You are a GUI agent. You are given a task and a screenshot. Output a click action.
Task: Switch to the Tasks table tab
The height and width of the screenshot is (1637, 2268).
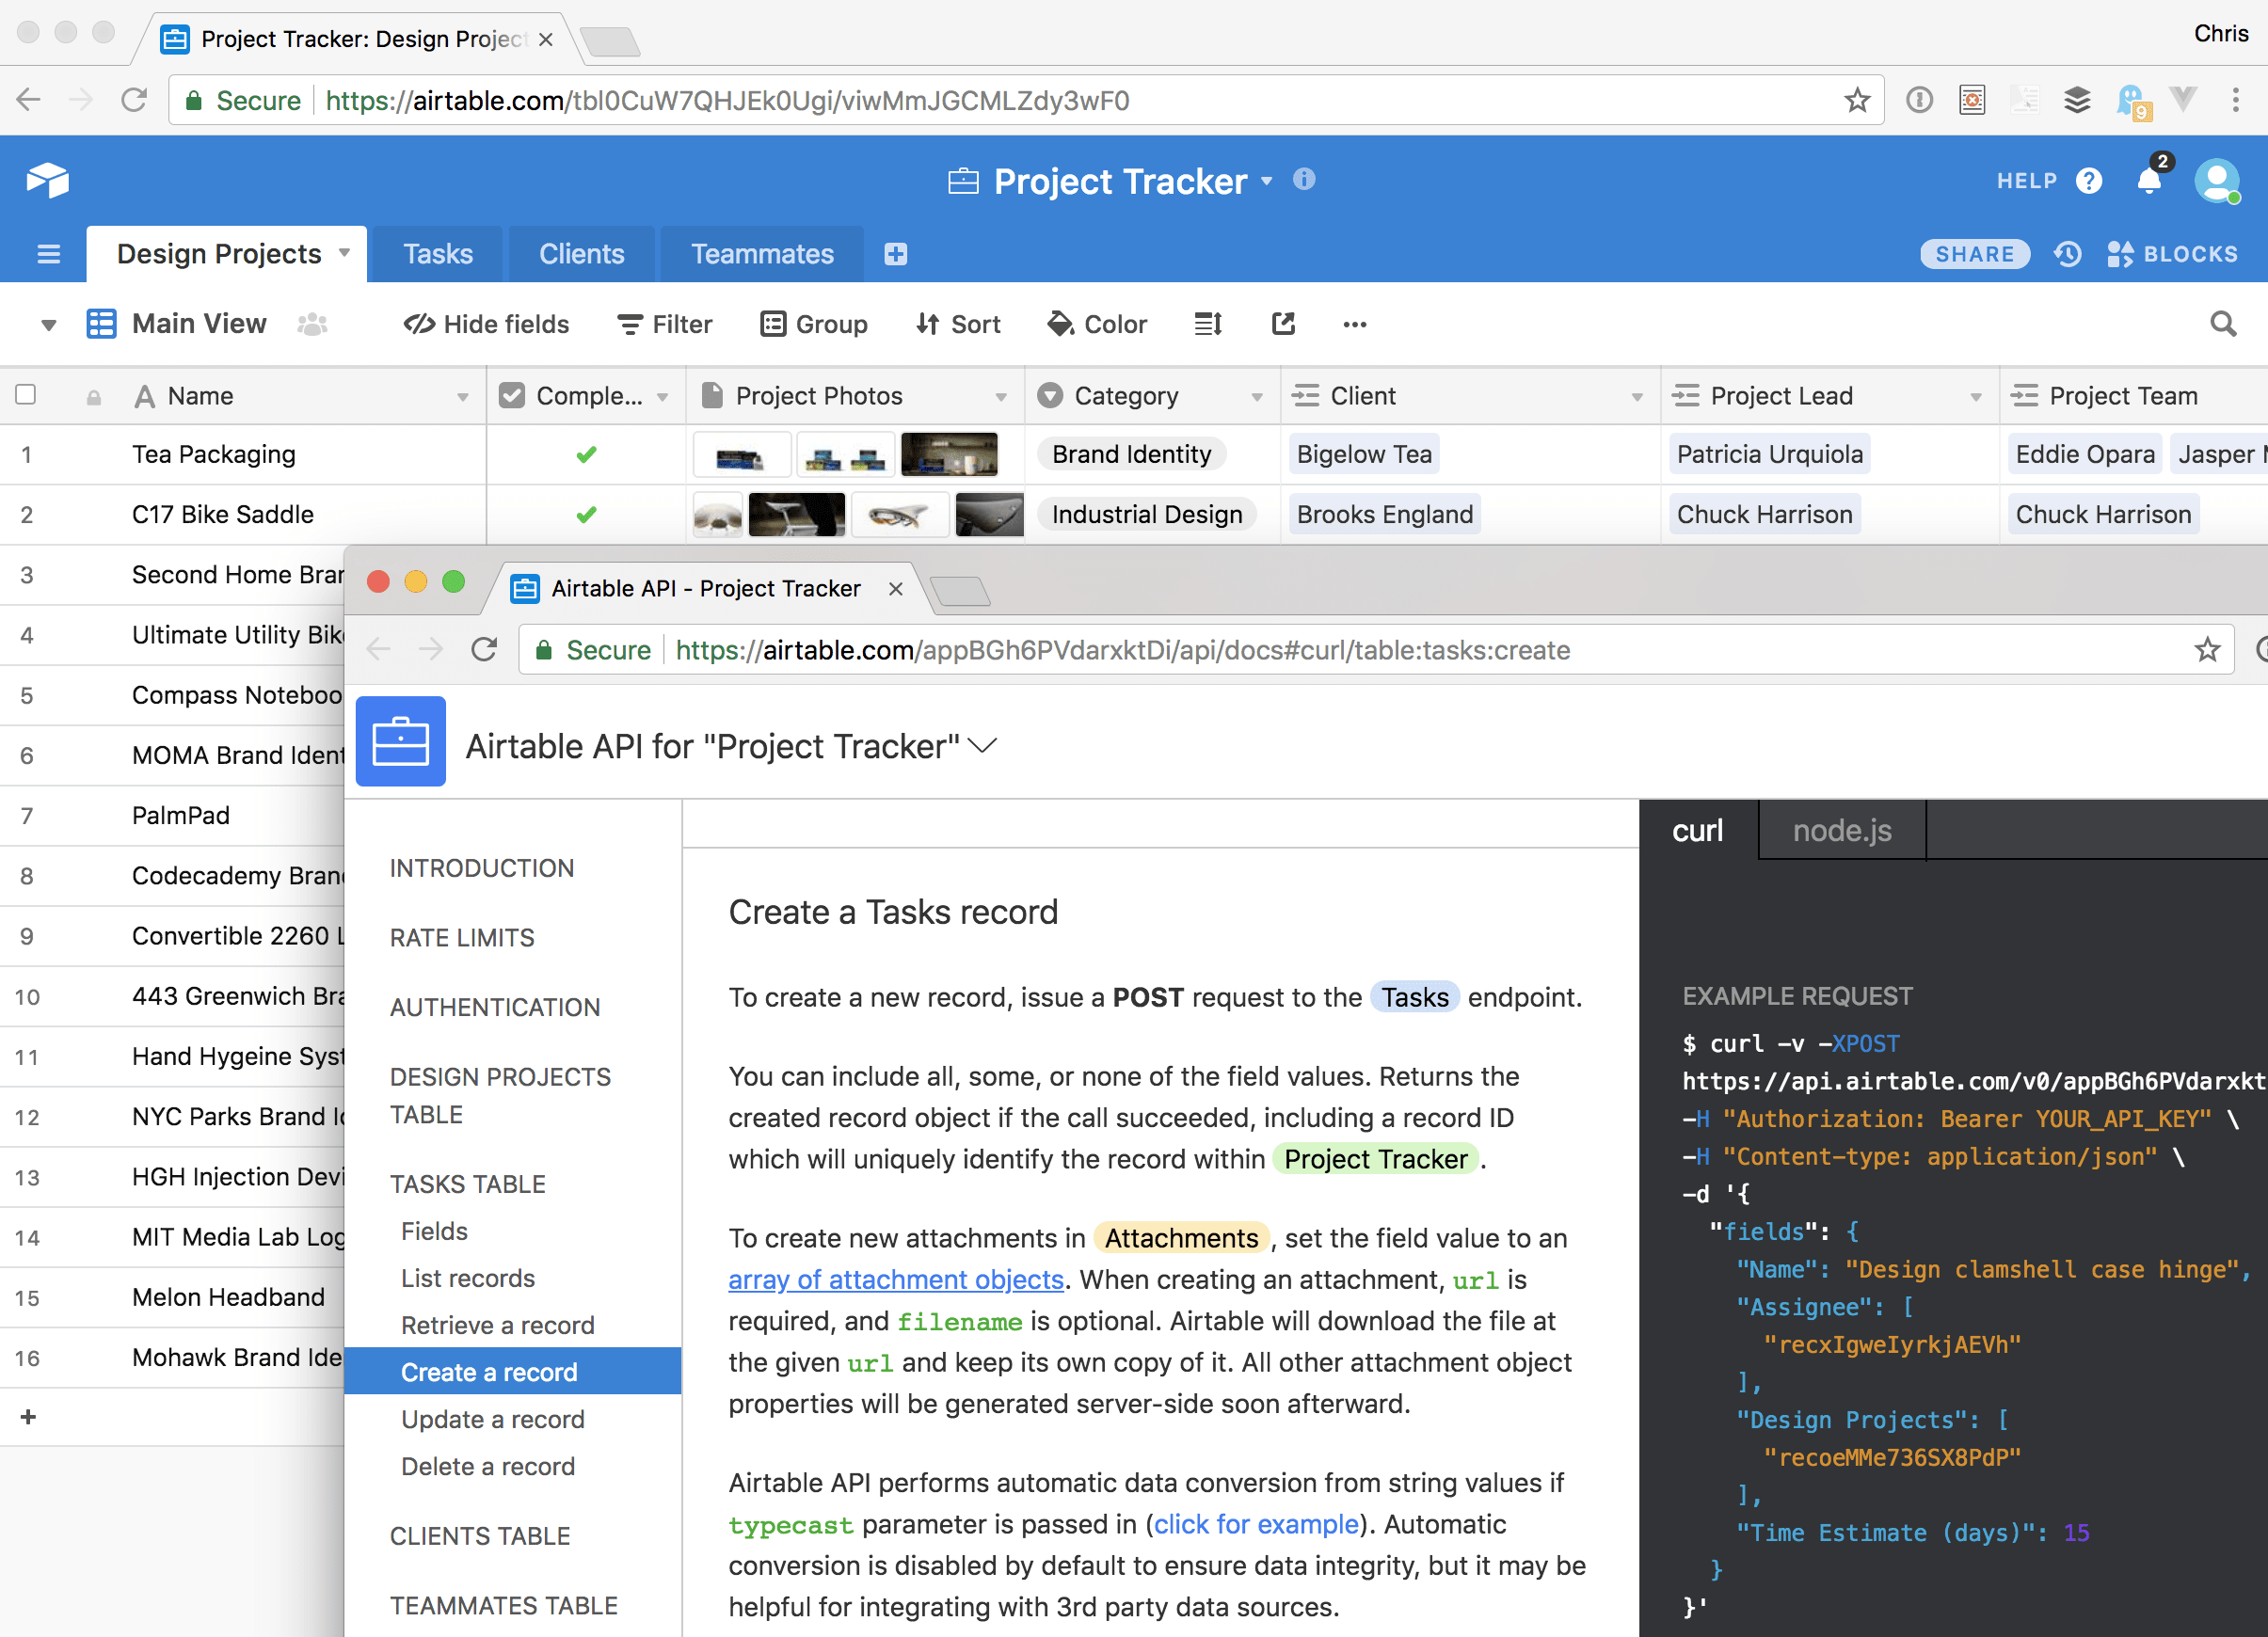pos(438,254)
